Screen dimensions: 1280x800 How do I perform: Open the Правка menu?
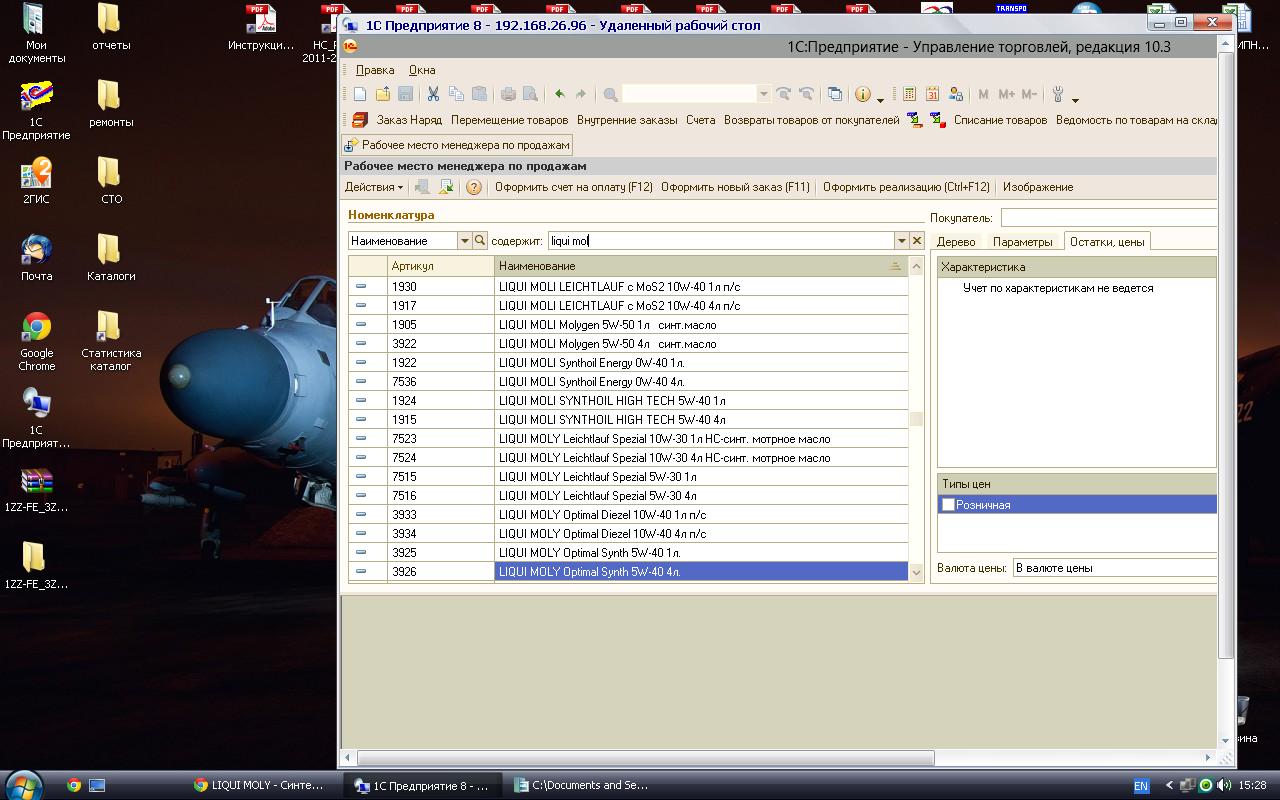pos(375,70)
